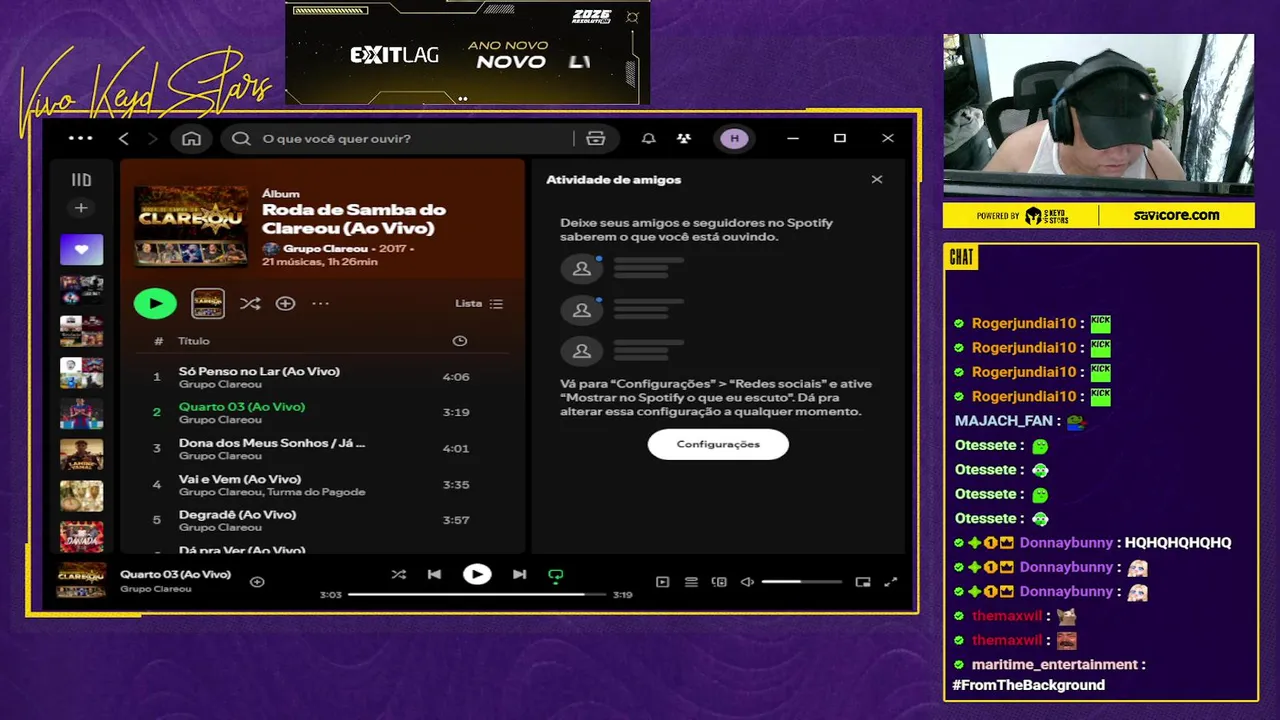Expand Your Library sidebar
This screenshot has width=1280, height=720.
(81, 180)
